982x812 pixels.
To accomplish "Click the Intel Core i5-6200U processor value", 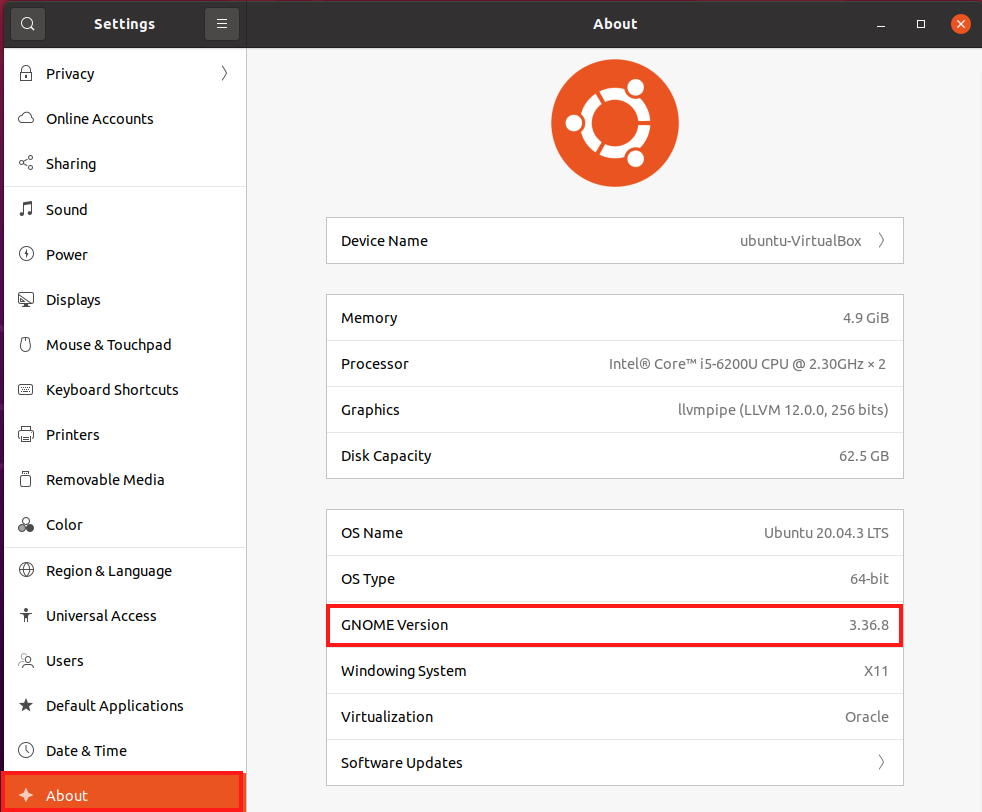I will click(x=747, y=364).
